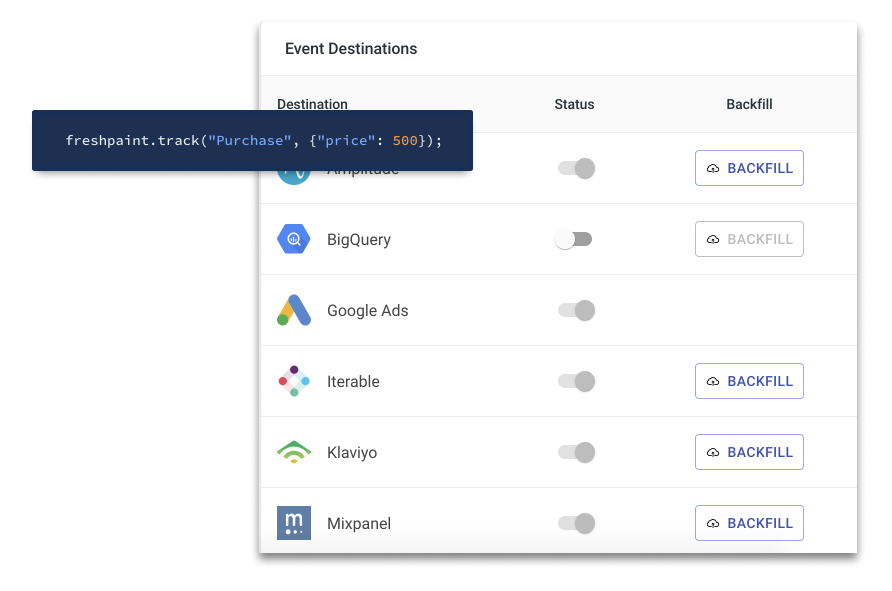Screen dimensions: 892x591
Task: Click the disabled Backfill button for BigQuery
Action: pyautogui.click(x=749, y=239)
